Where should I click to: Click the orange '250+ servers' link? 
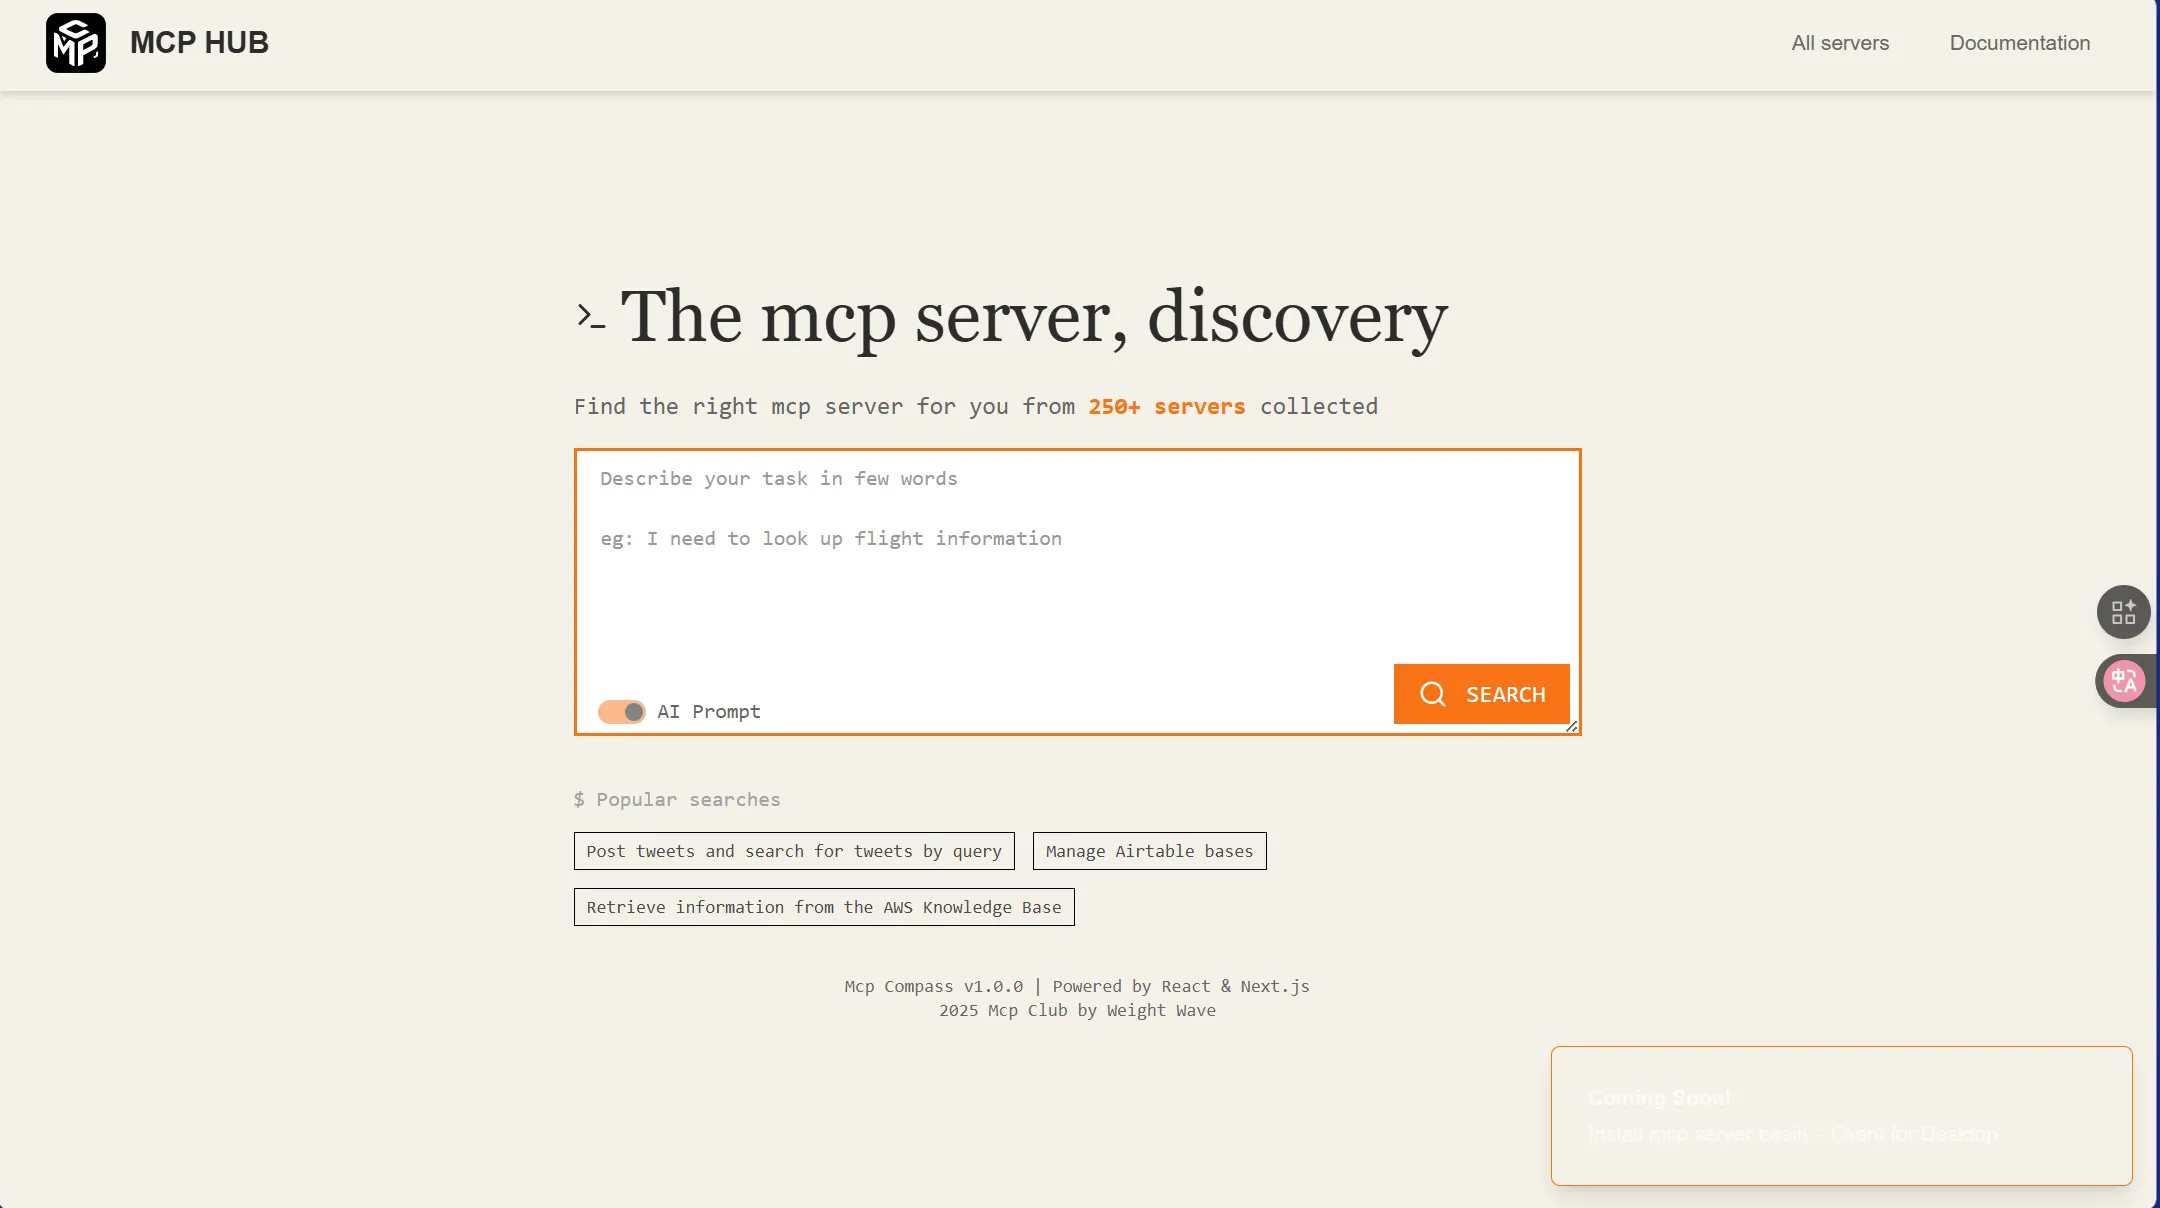coord(1166,407)
